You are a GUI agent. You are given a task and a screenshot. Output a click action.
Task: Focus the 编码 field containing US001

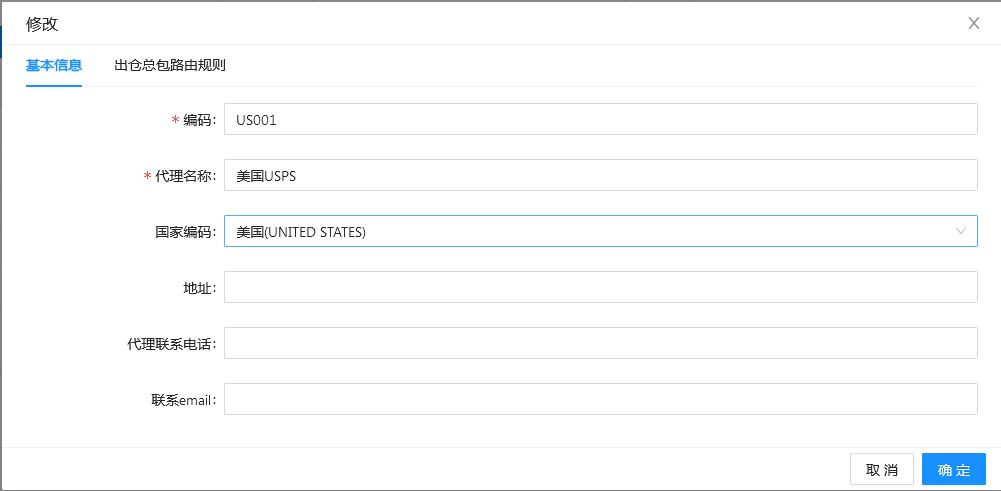601,119
